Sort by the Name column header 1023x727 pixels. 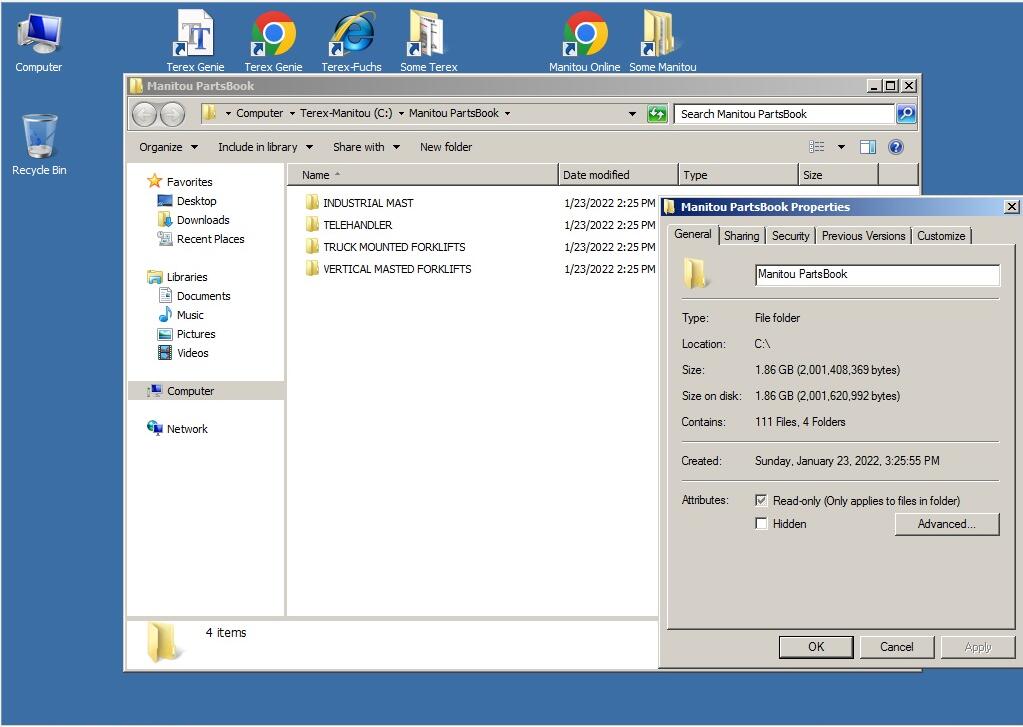(x=423, y=175)
